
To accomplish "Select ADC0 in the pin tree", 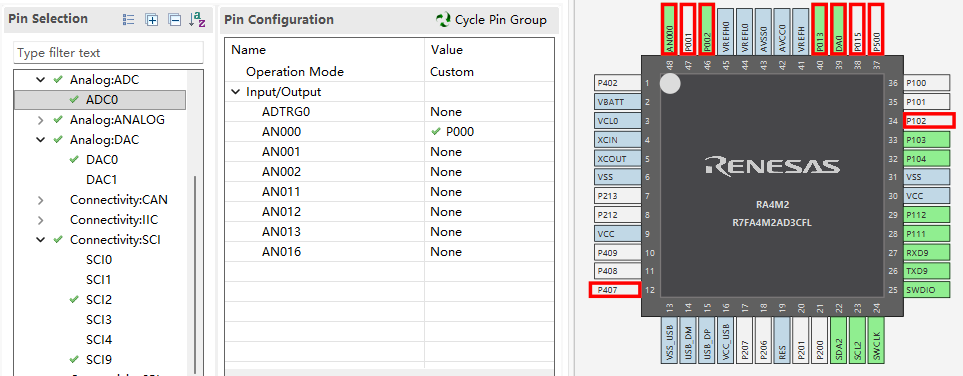I will pos(102,100).
